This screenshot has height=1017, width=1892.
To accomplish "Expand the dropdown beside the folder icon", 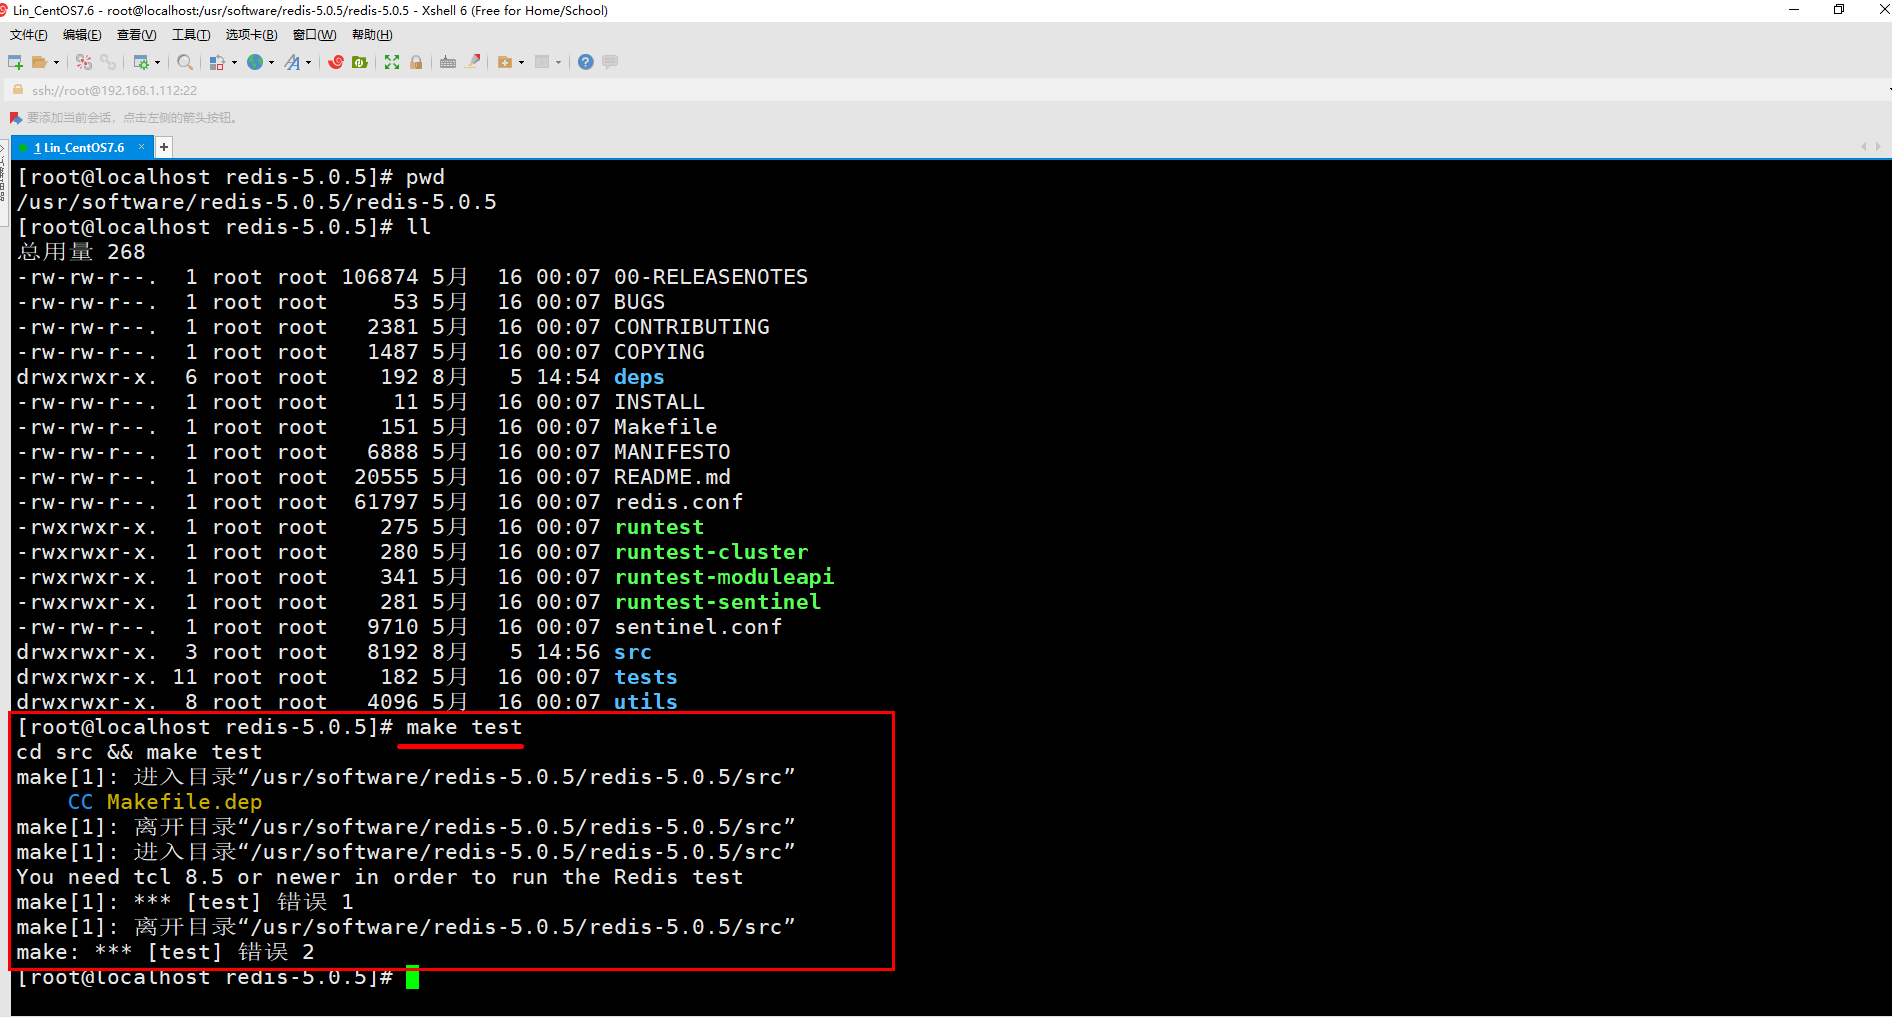I will [x=57, y=62].
